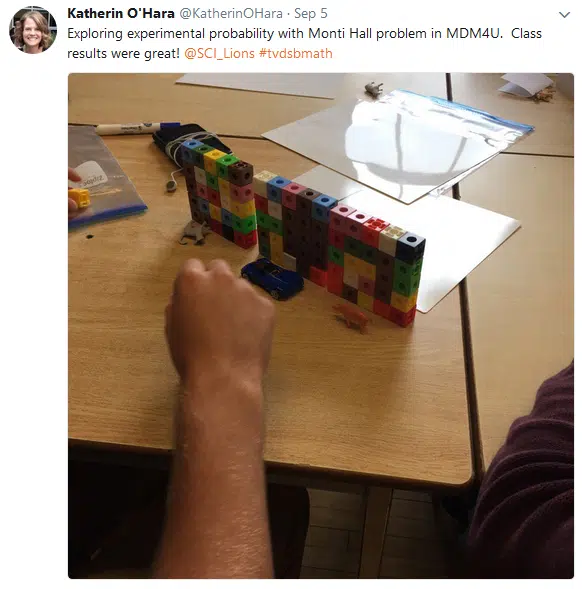
Task: Click small grey animal figure above zip bag
Action: [x=374, y=89]
